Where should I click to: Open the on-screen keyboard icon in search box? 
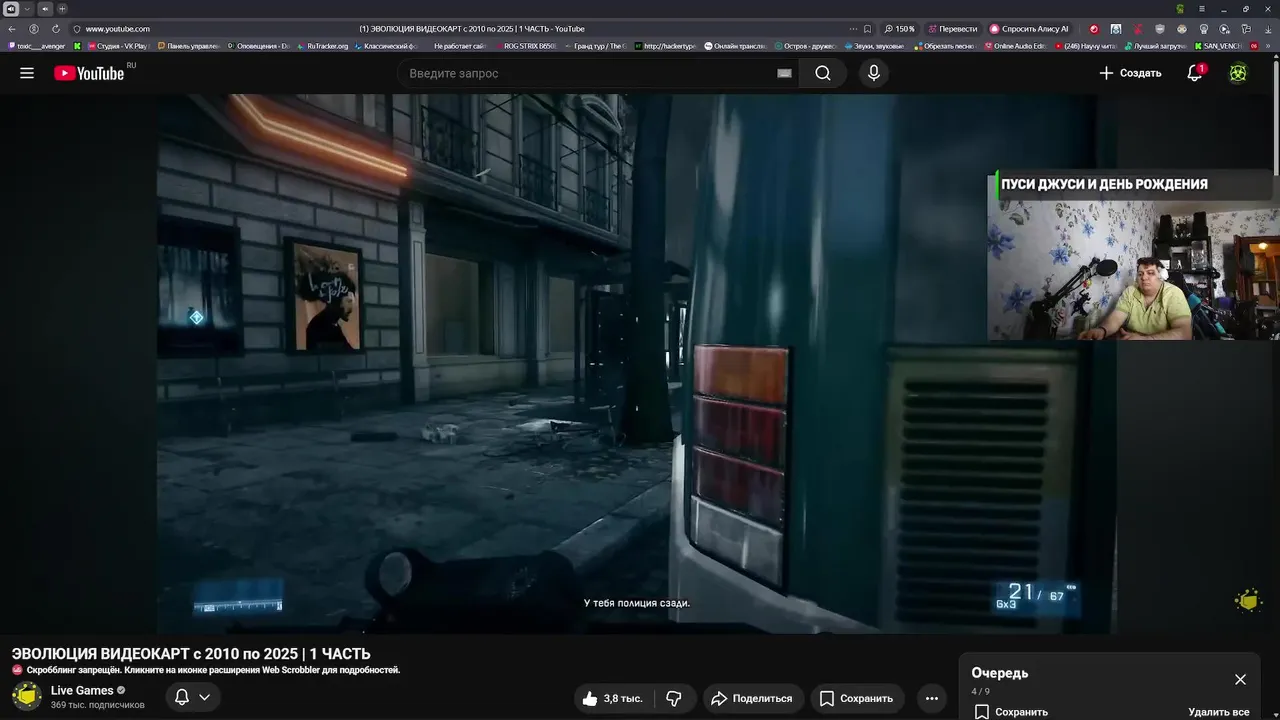pos(784,73)
